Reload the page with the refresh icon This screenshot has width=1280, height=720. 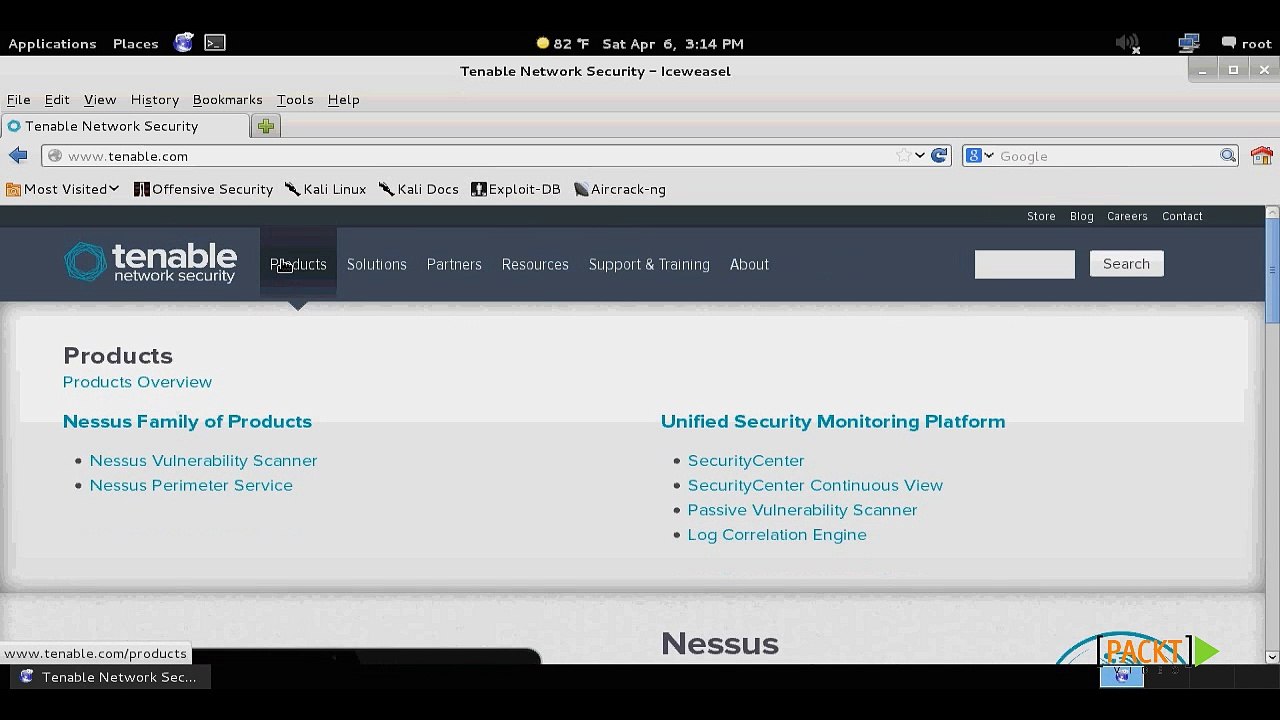point(939,155)
